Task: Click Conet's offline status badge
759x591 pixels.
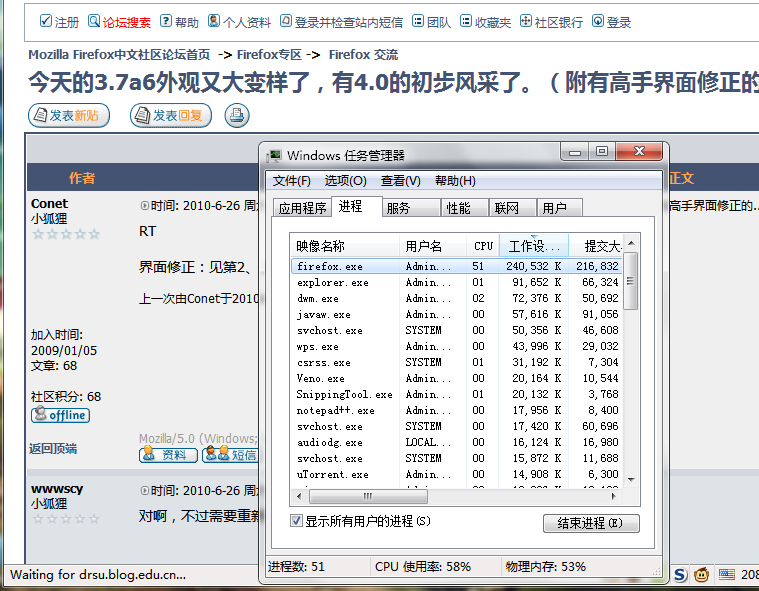Action: tap(61, 415)
